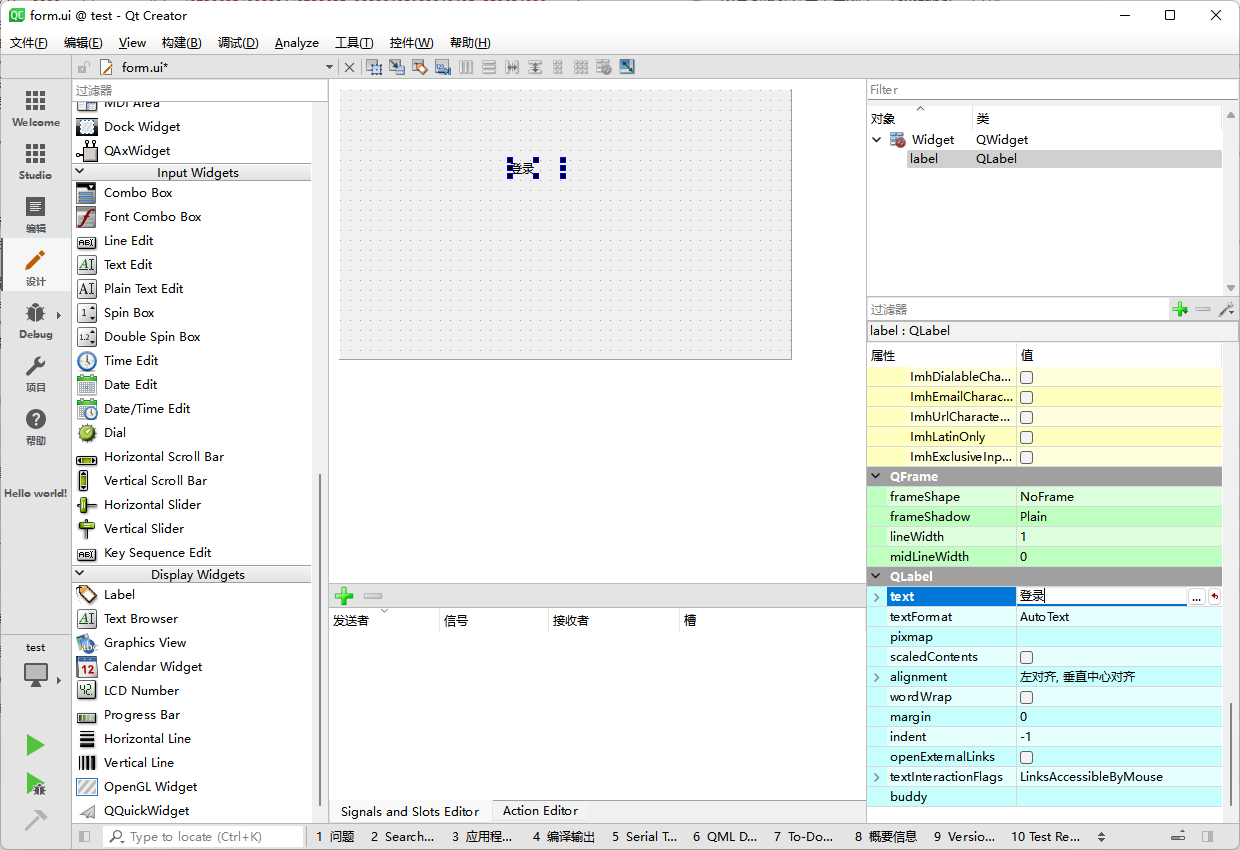Check ImhUrlCharactersOnly checkbox
Image resolution: width=1240 pixels, height=850 pixels.
click(1026, 417)
